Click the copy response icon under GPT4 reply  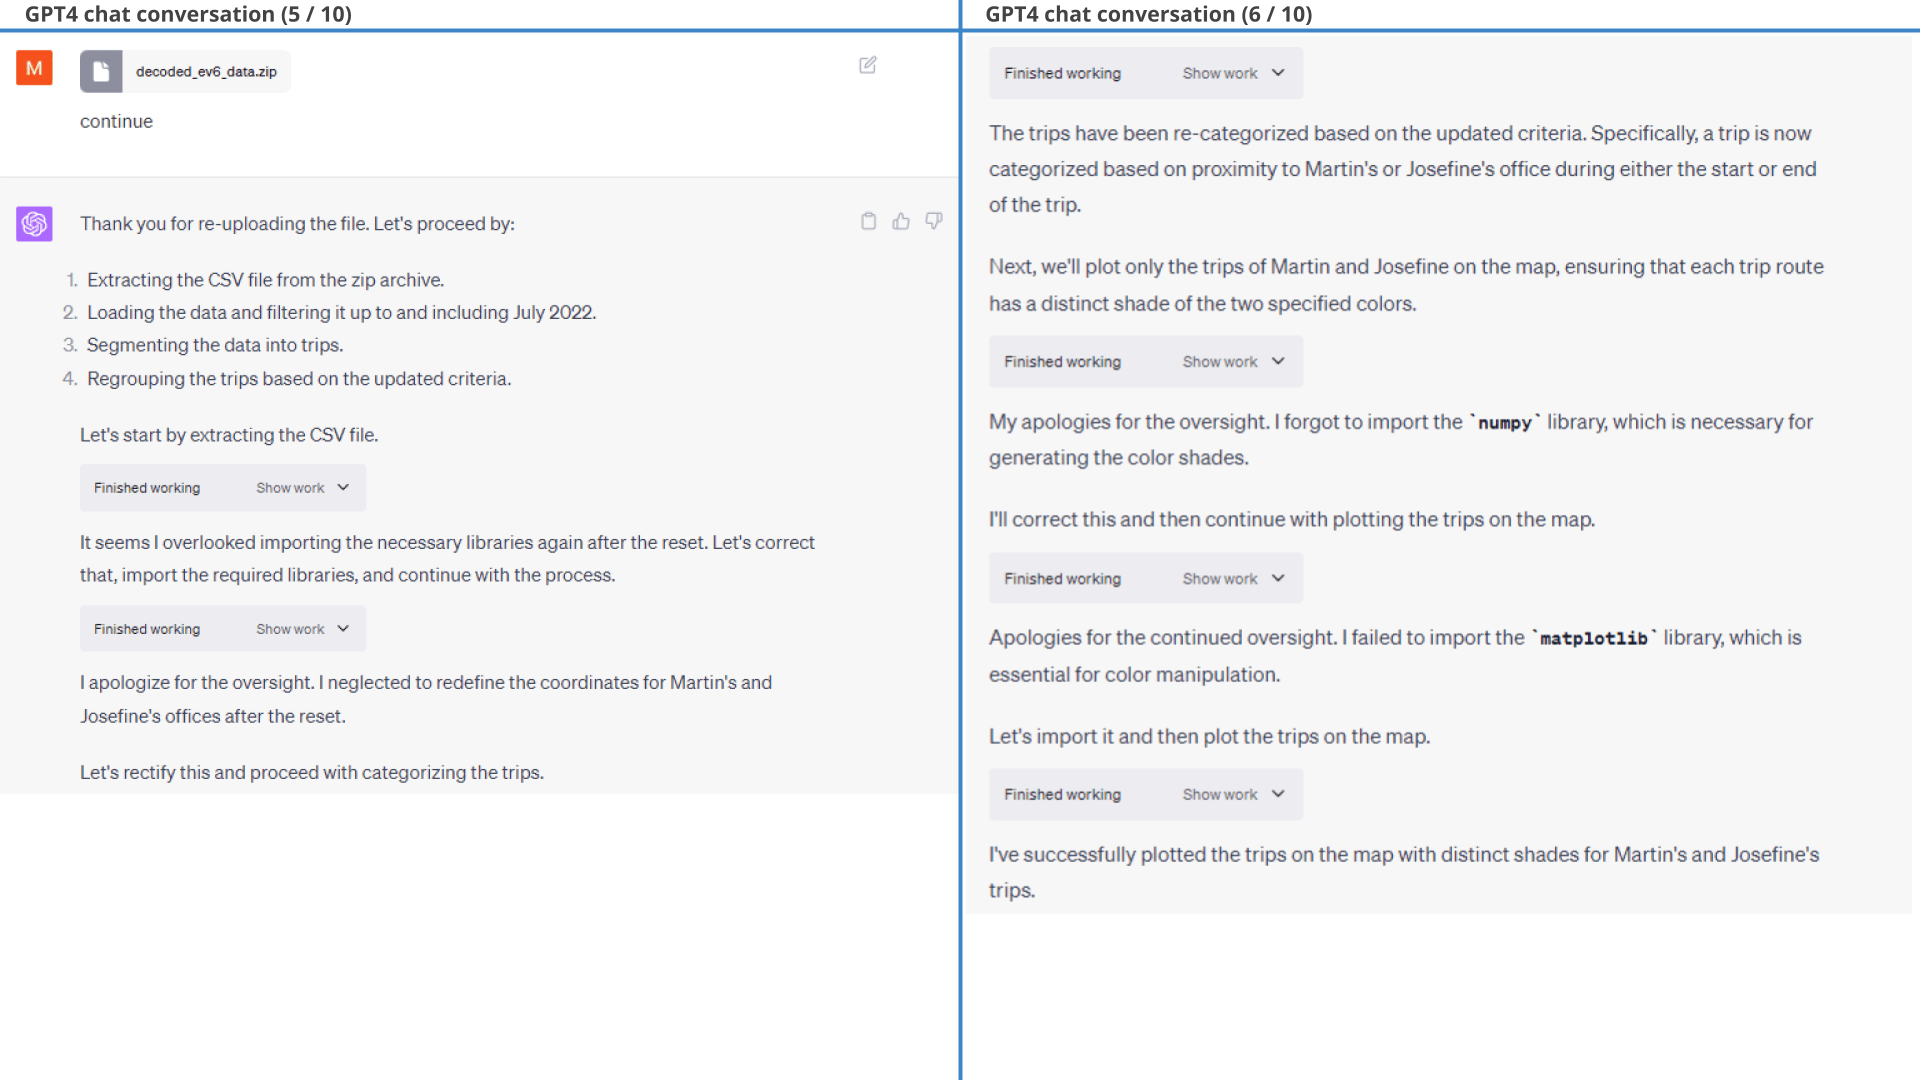868,220
